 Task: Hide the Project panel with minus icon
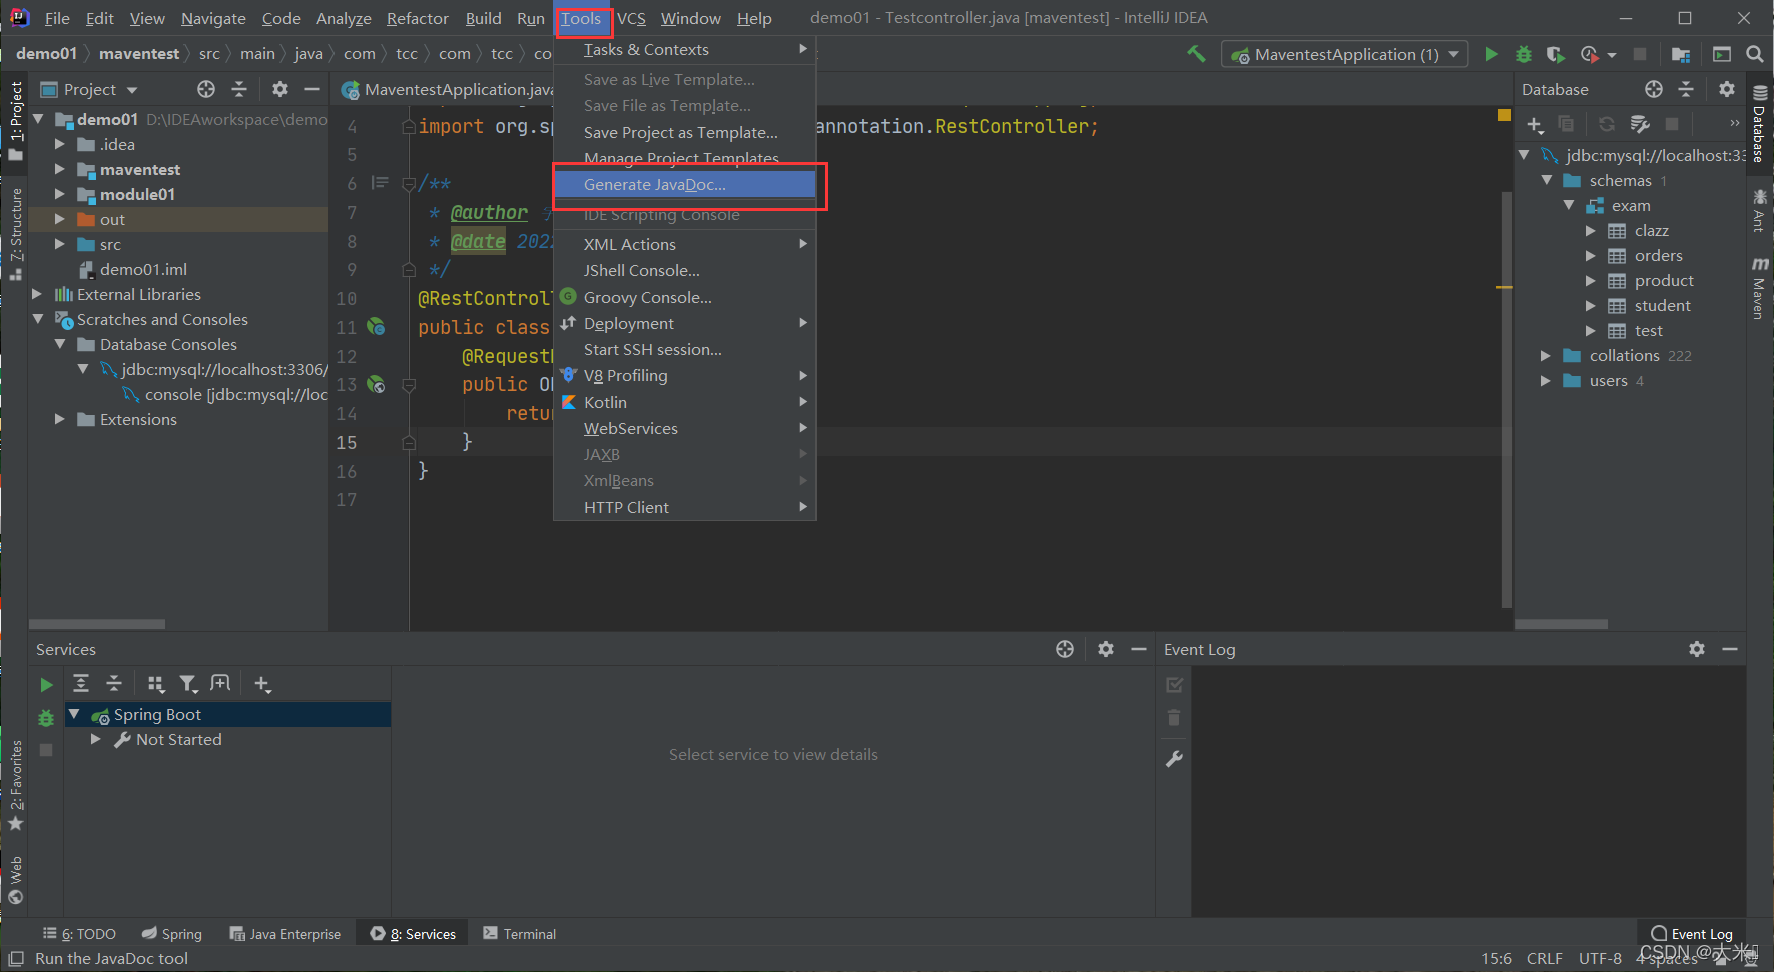(x=312, y=89)
